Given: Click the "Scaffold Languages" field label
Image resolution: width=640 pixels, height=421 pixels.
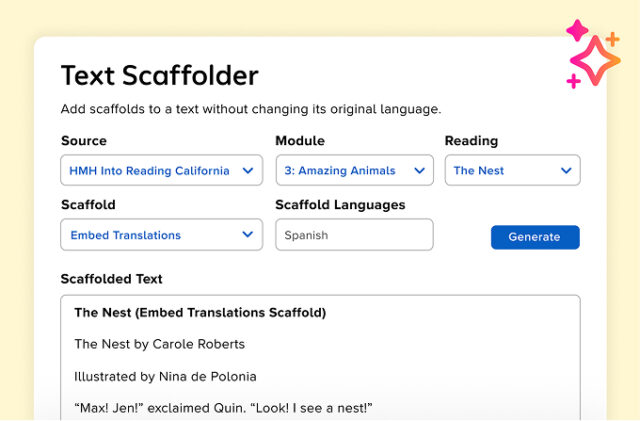Looking at the screenshot, I should [x=340, y=205].
